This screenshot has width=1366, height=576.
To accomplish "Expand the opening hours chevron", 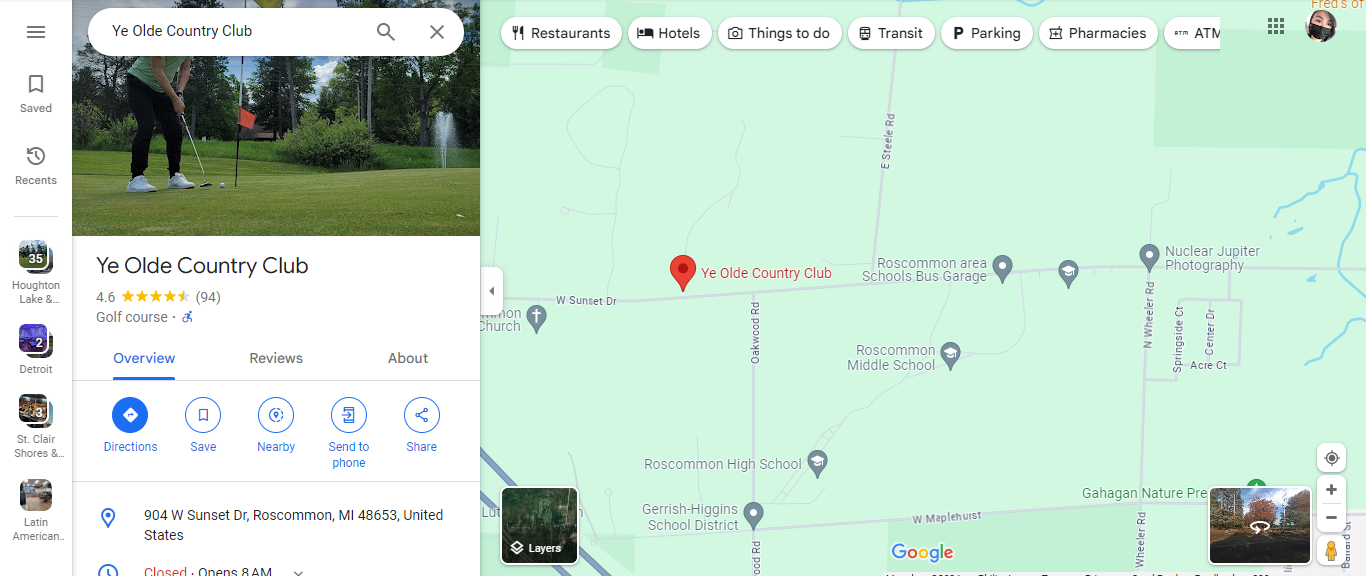I will click(x=298, y=572).
